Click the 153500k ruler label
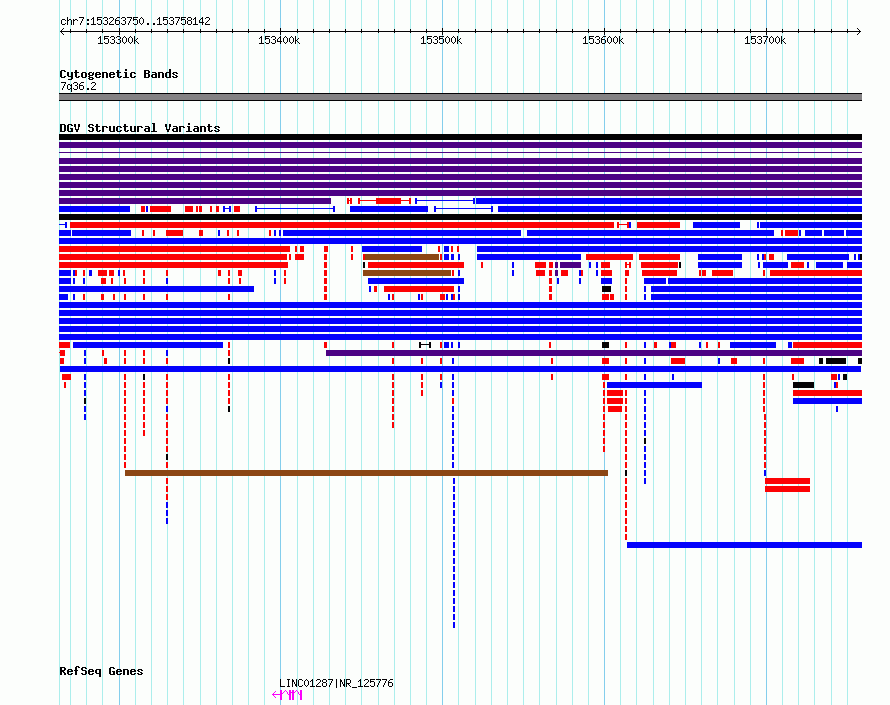Image resolution: width=890 pixels, height=705 pixels. point(441,40)
